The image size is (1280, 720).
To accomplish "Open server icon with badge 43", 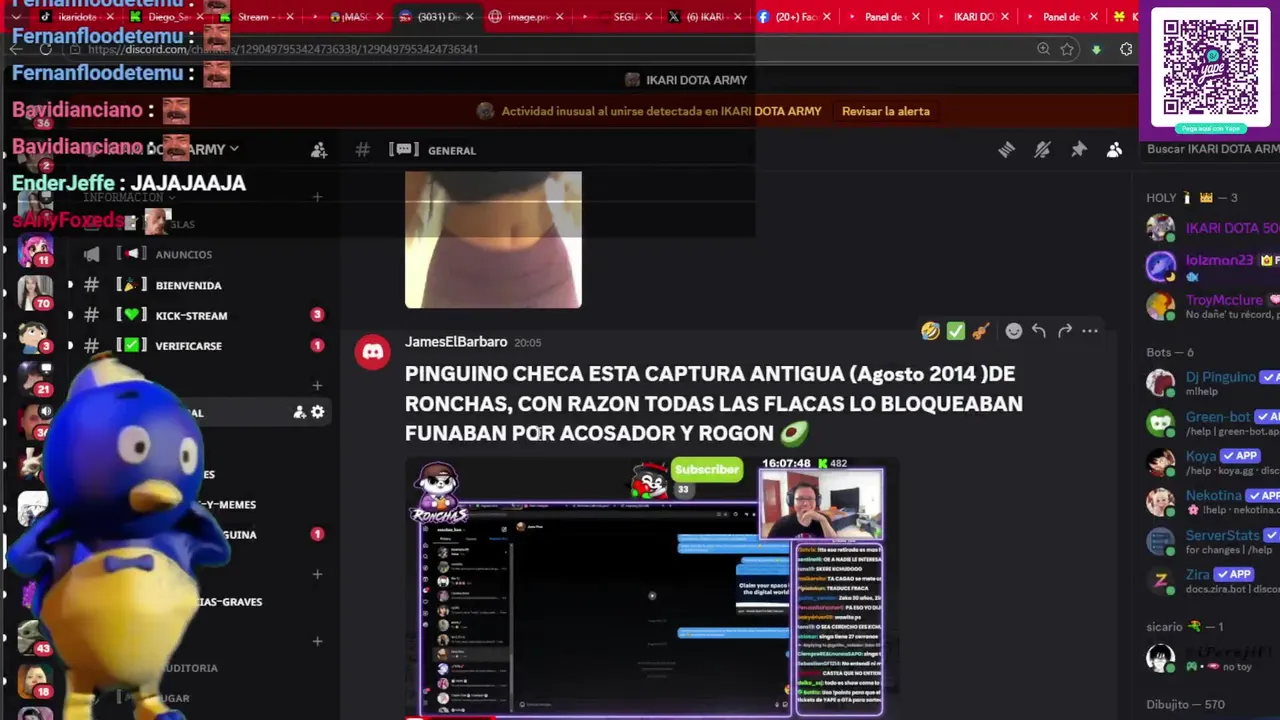I will (x=34, y=638).
